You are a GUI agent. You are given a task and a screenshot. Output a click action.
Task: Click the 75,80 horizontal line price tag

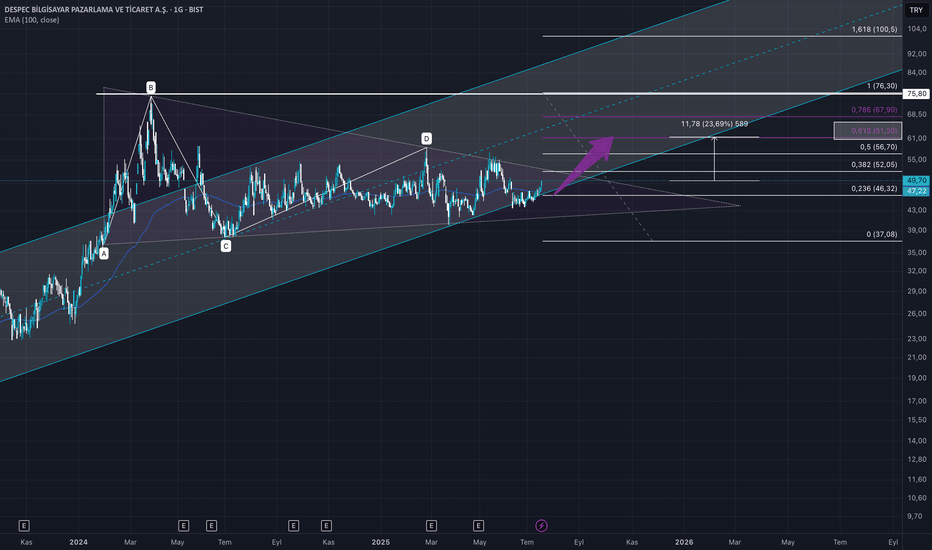(x=917, y=94)
